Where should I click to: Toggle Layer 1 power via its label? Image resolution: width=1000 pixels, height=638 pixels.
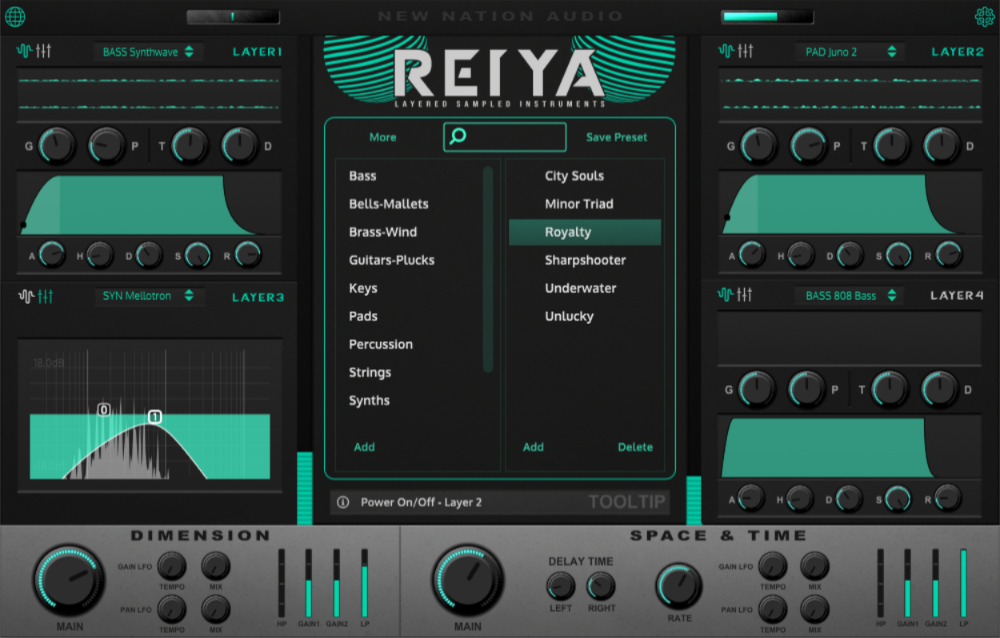pyautogui.click(x=257, y=52)
